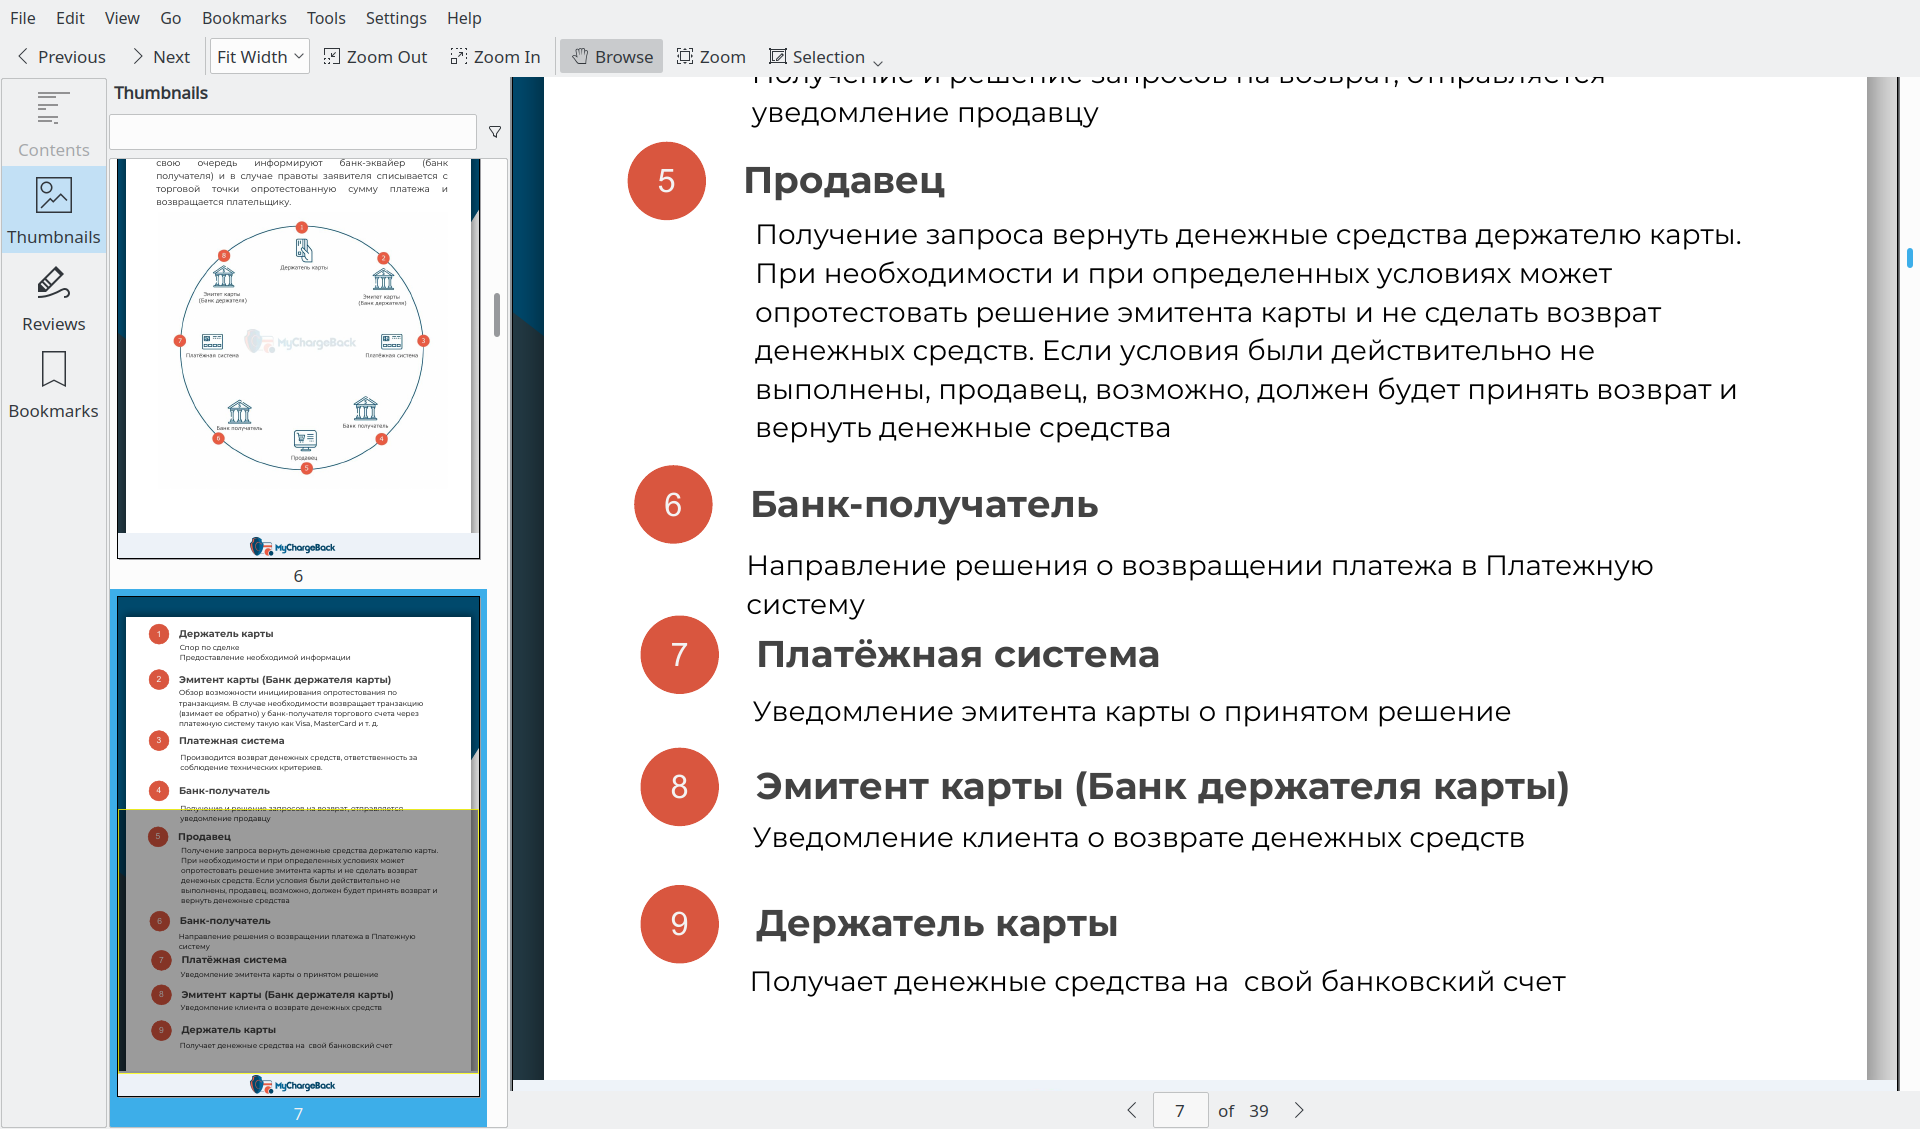Screen dimensions: 1920x1129
Task: Click the Zoom Out toolbar button
Action: pos(375,57)
